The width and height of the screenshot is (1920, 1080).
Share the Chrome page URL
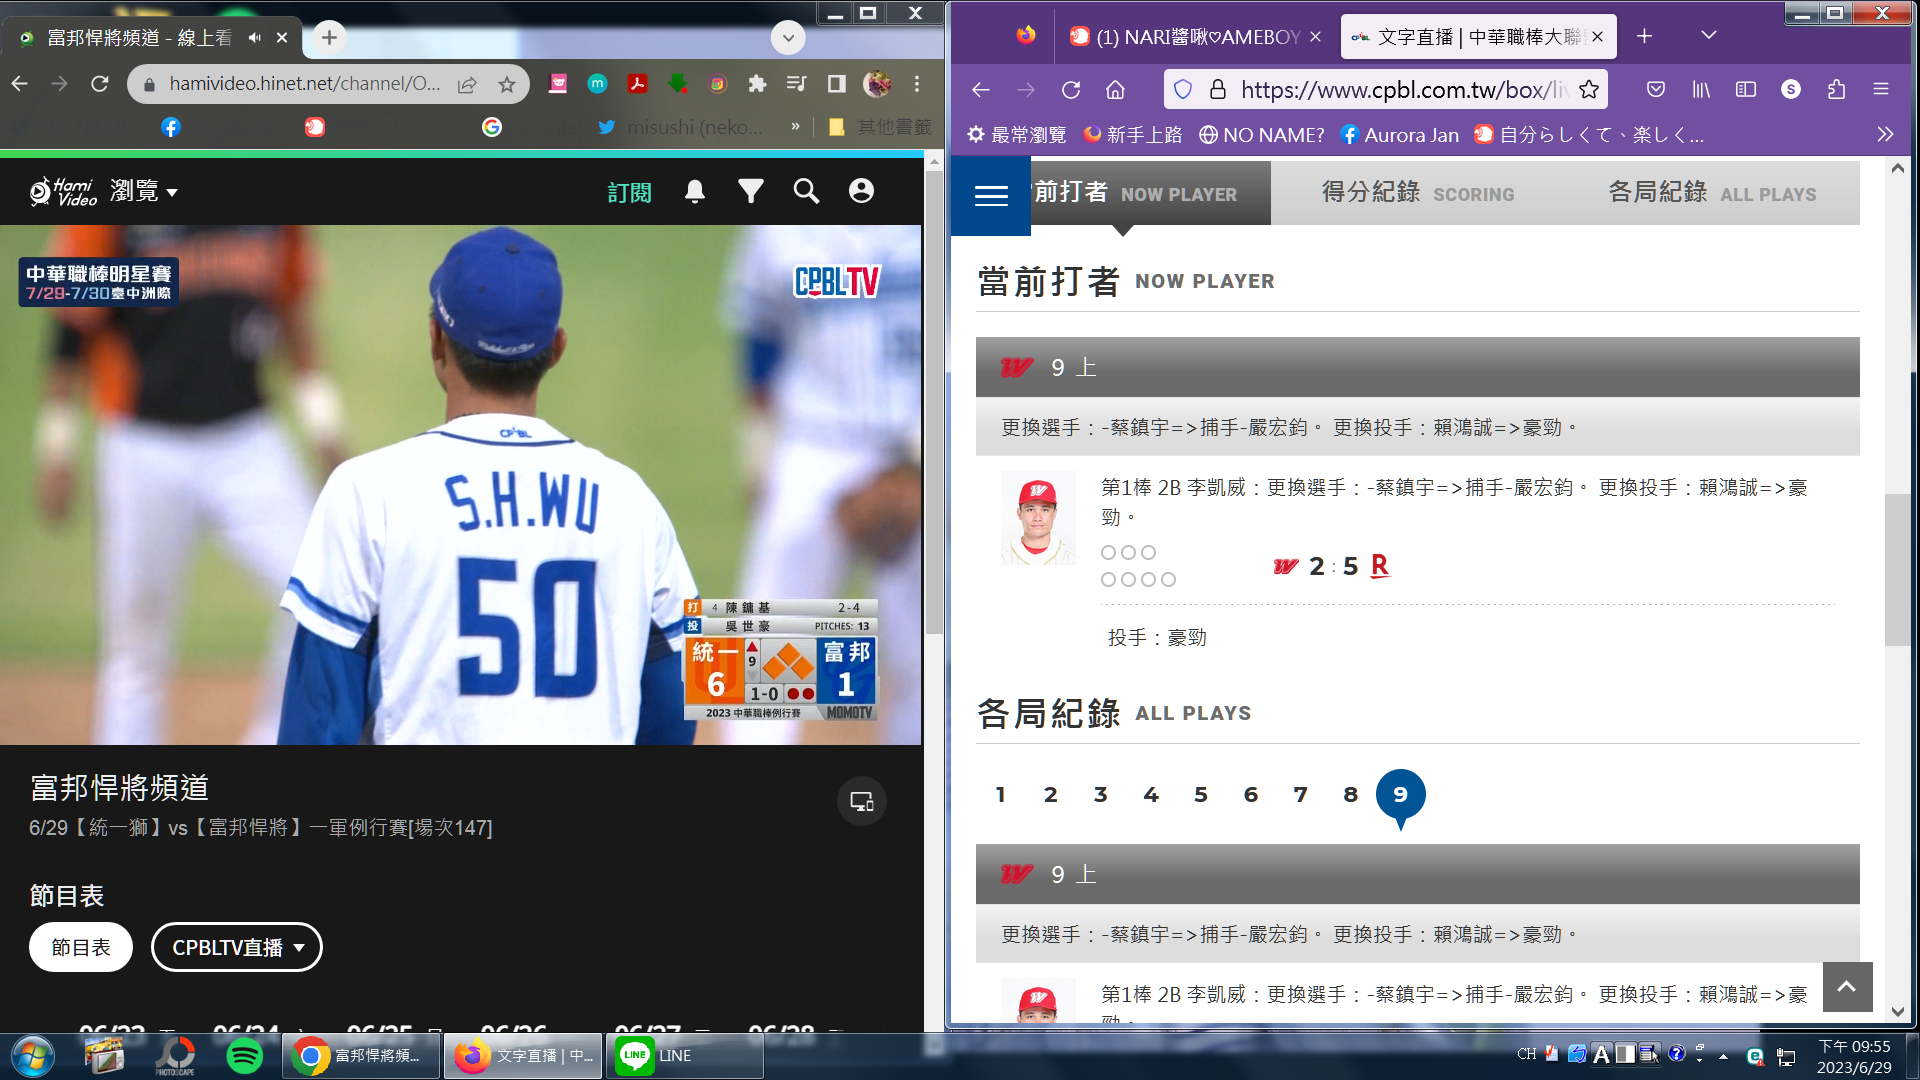pos(467,84)
